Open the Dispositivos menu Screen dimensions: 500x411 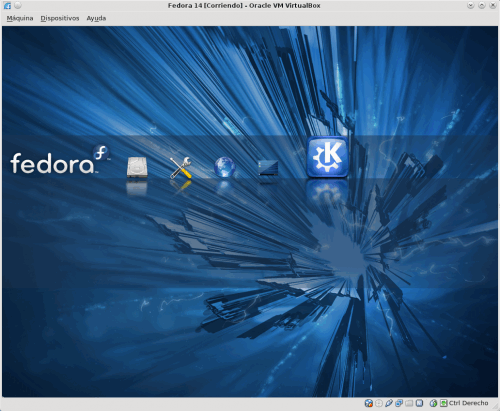(60, 18)
